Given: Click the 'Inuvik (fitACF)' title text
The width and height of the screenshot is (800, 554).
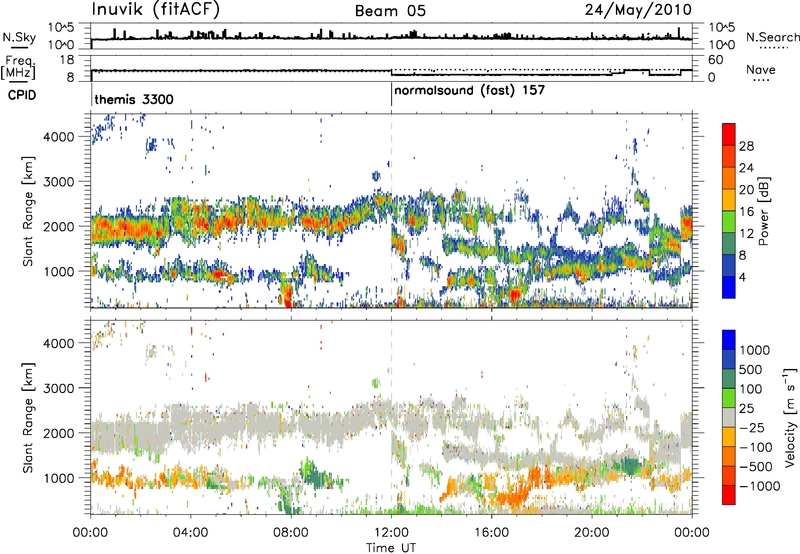Looking at the screenshot, I should click(156, 10).
